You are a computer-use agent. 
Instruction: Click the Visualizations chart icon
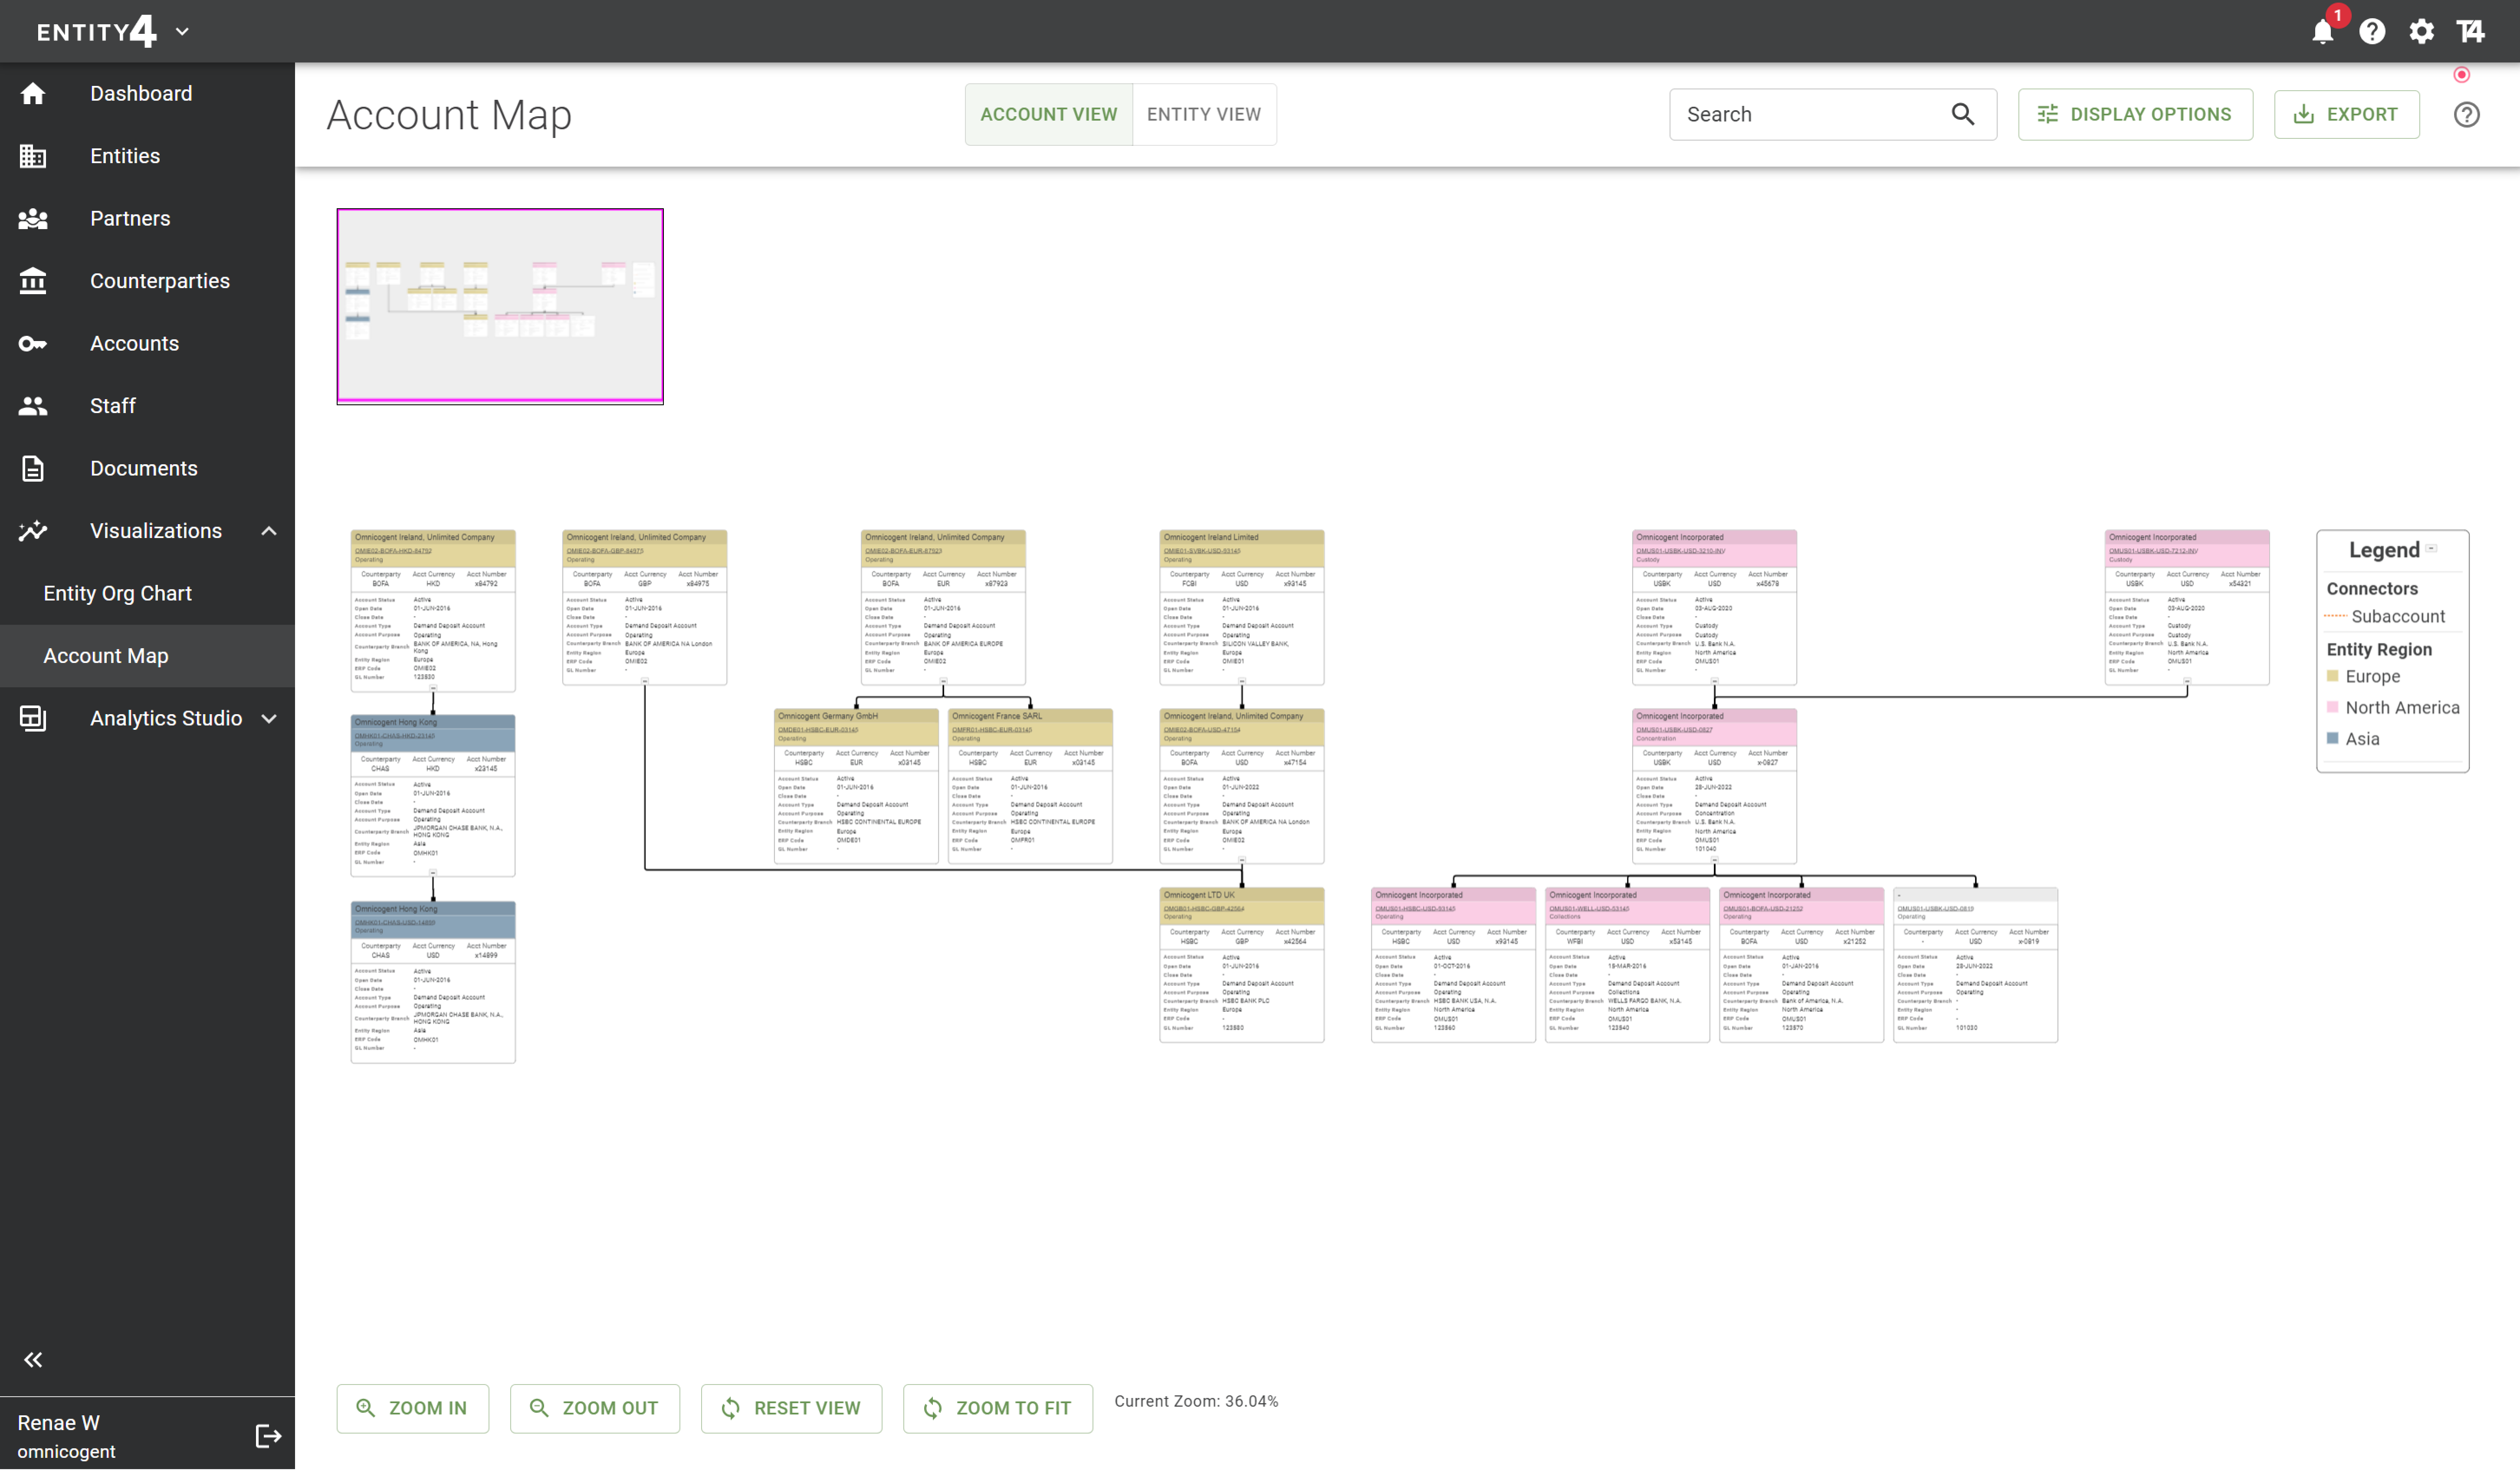33,531
